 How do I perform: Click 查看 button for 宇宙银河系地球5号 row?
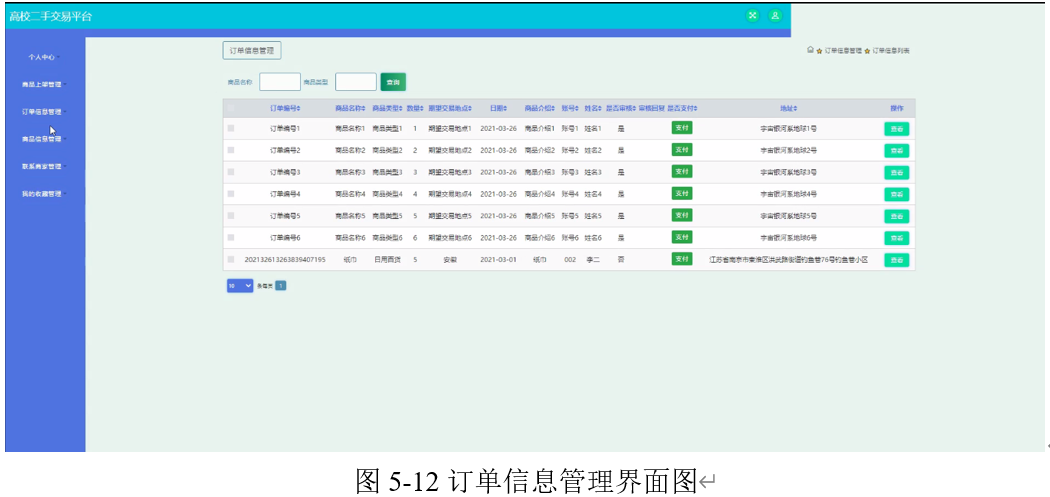[896, 216]
